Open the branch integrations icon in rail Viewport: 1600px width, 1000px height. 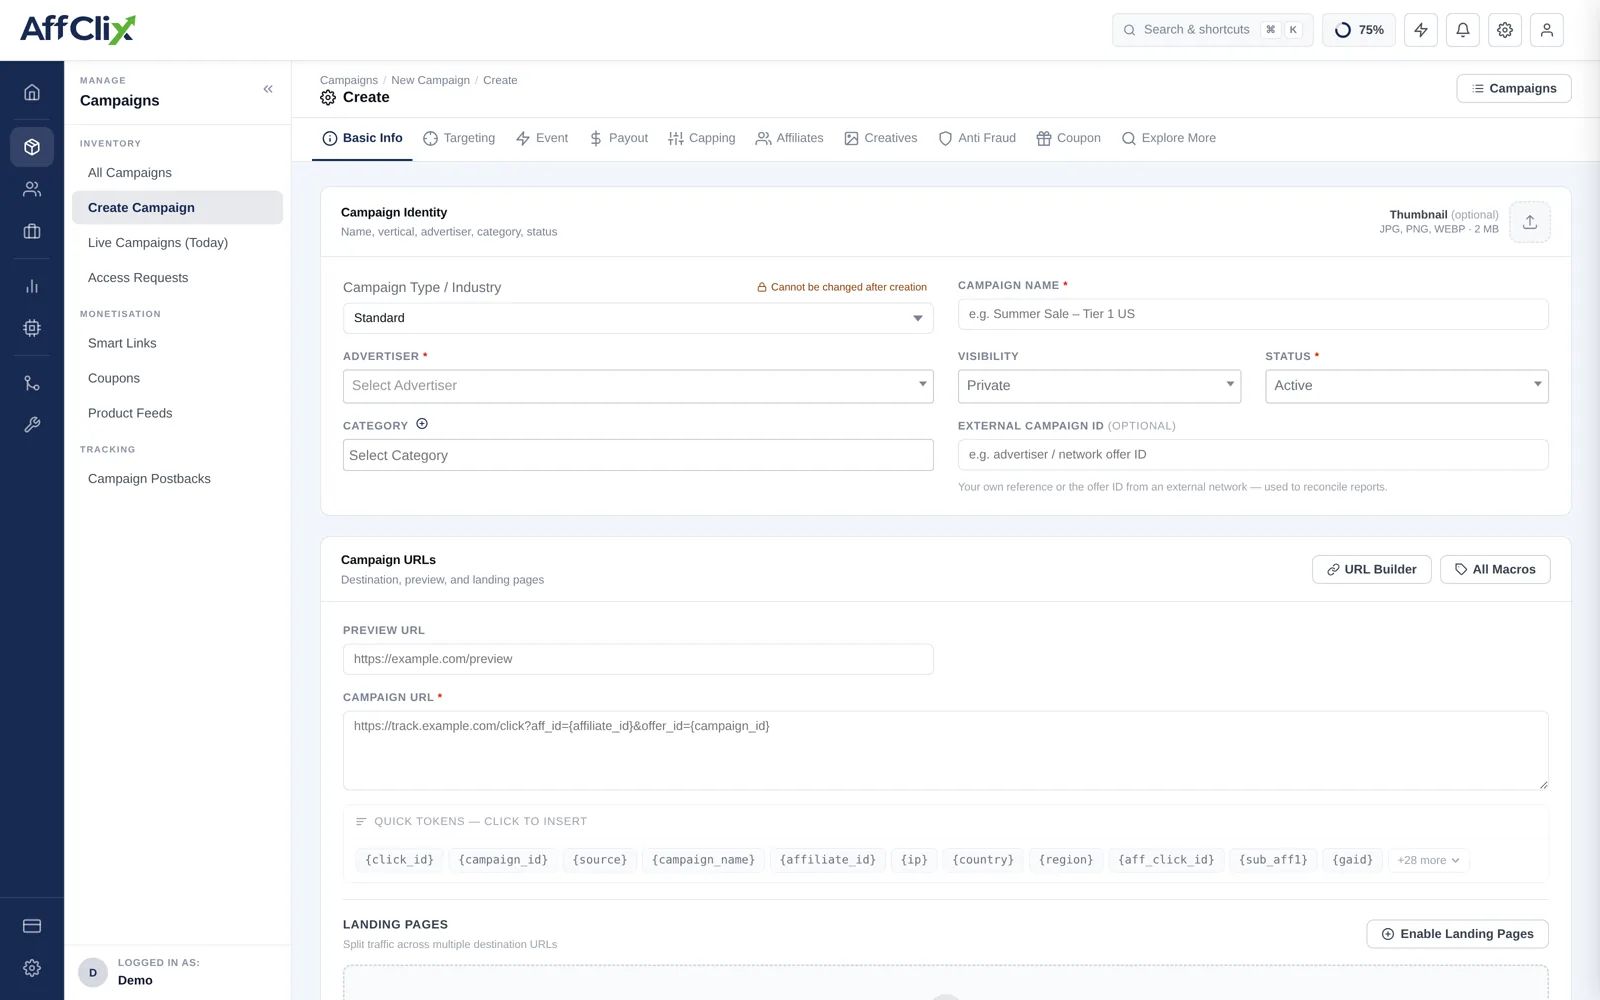32,383
